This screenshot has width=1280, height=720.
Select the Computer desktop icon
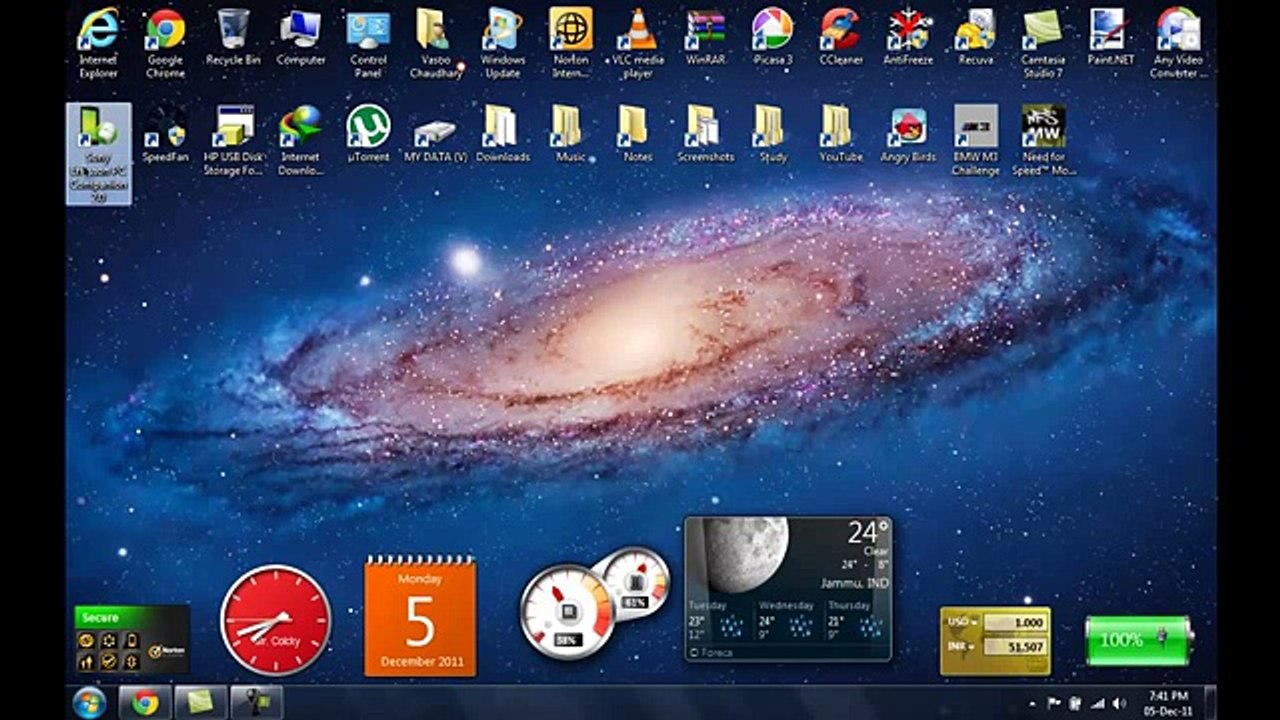coord(300,37)
